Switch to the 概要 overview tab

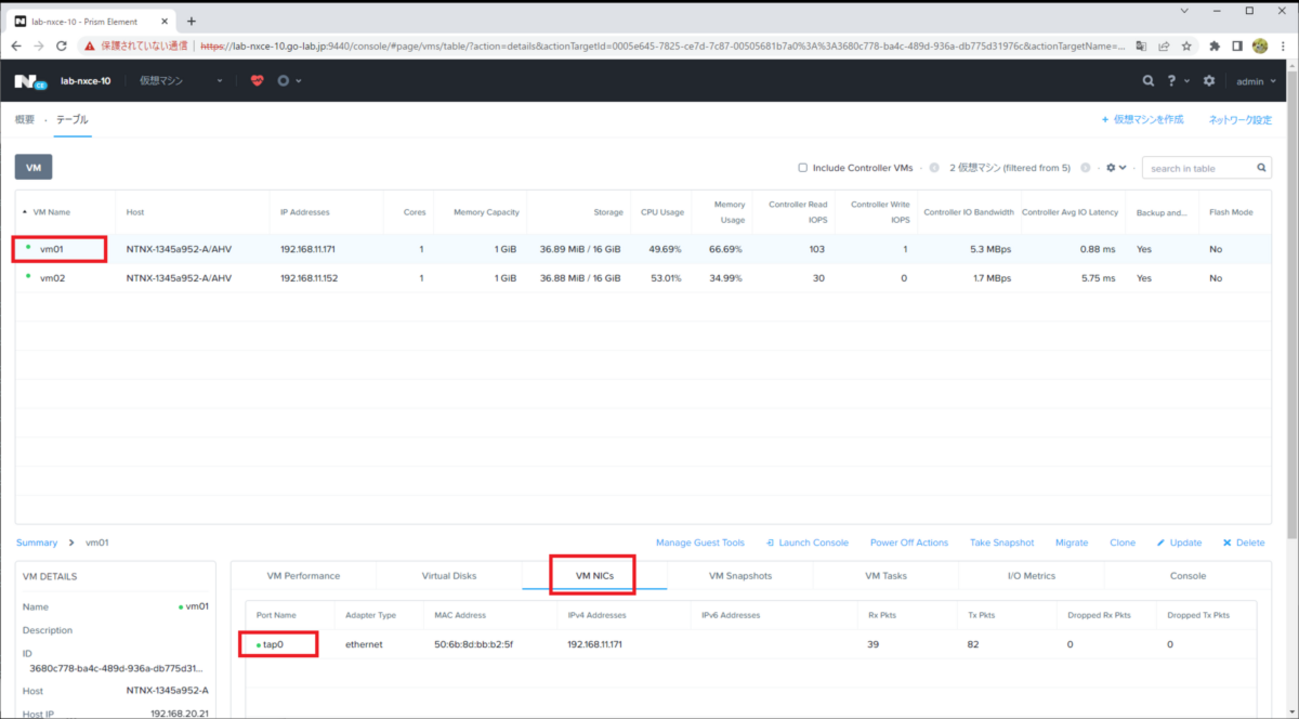coord(25,120)
